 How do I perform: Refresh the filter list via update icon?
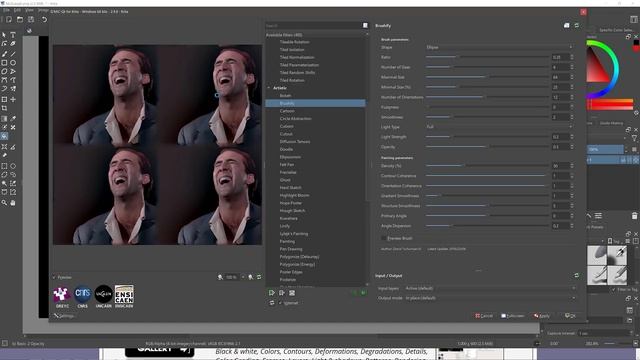pyautogui.click(x=272, y=303)
